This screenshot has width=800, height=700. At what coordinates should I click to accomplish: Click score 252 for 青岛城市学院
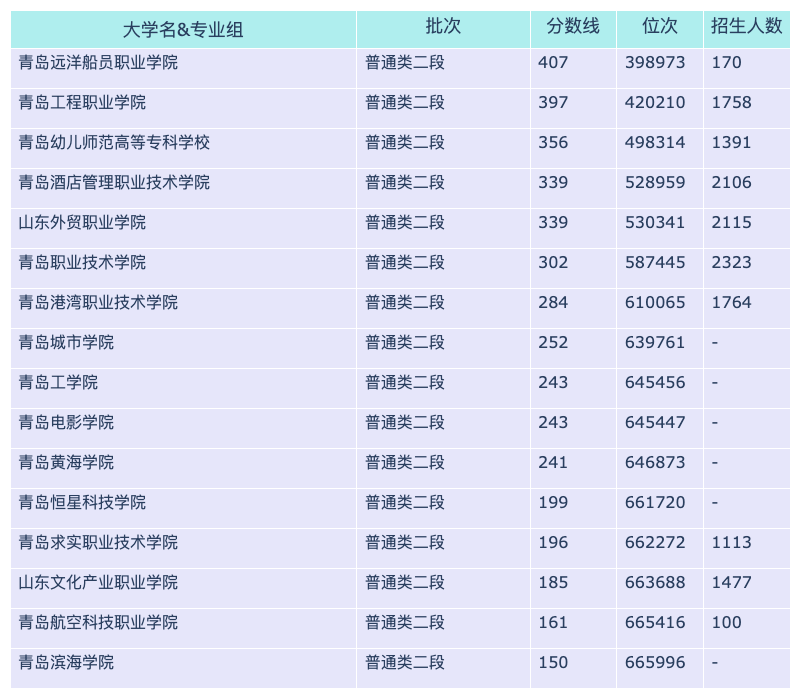[553, 342]
